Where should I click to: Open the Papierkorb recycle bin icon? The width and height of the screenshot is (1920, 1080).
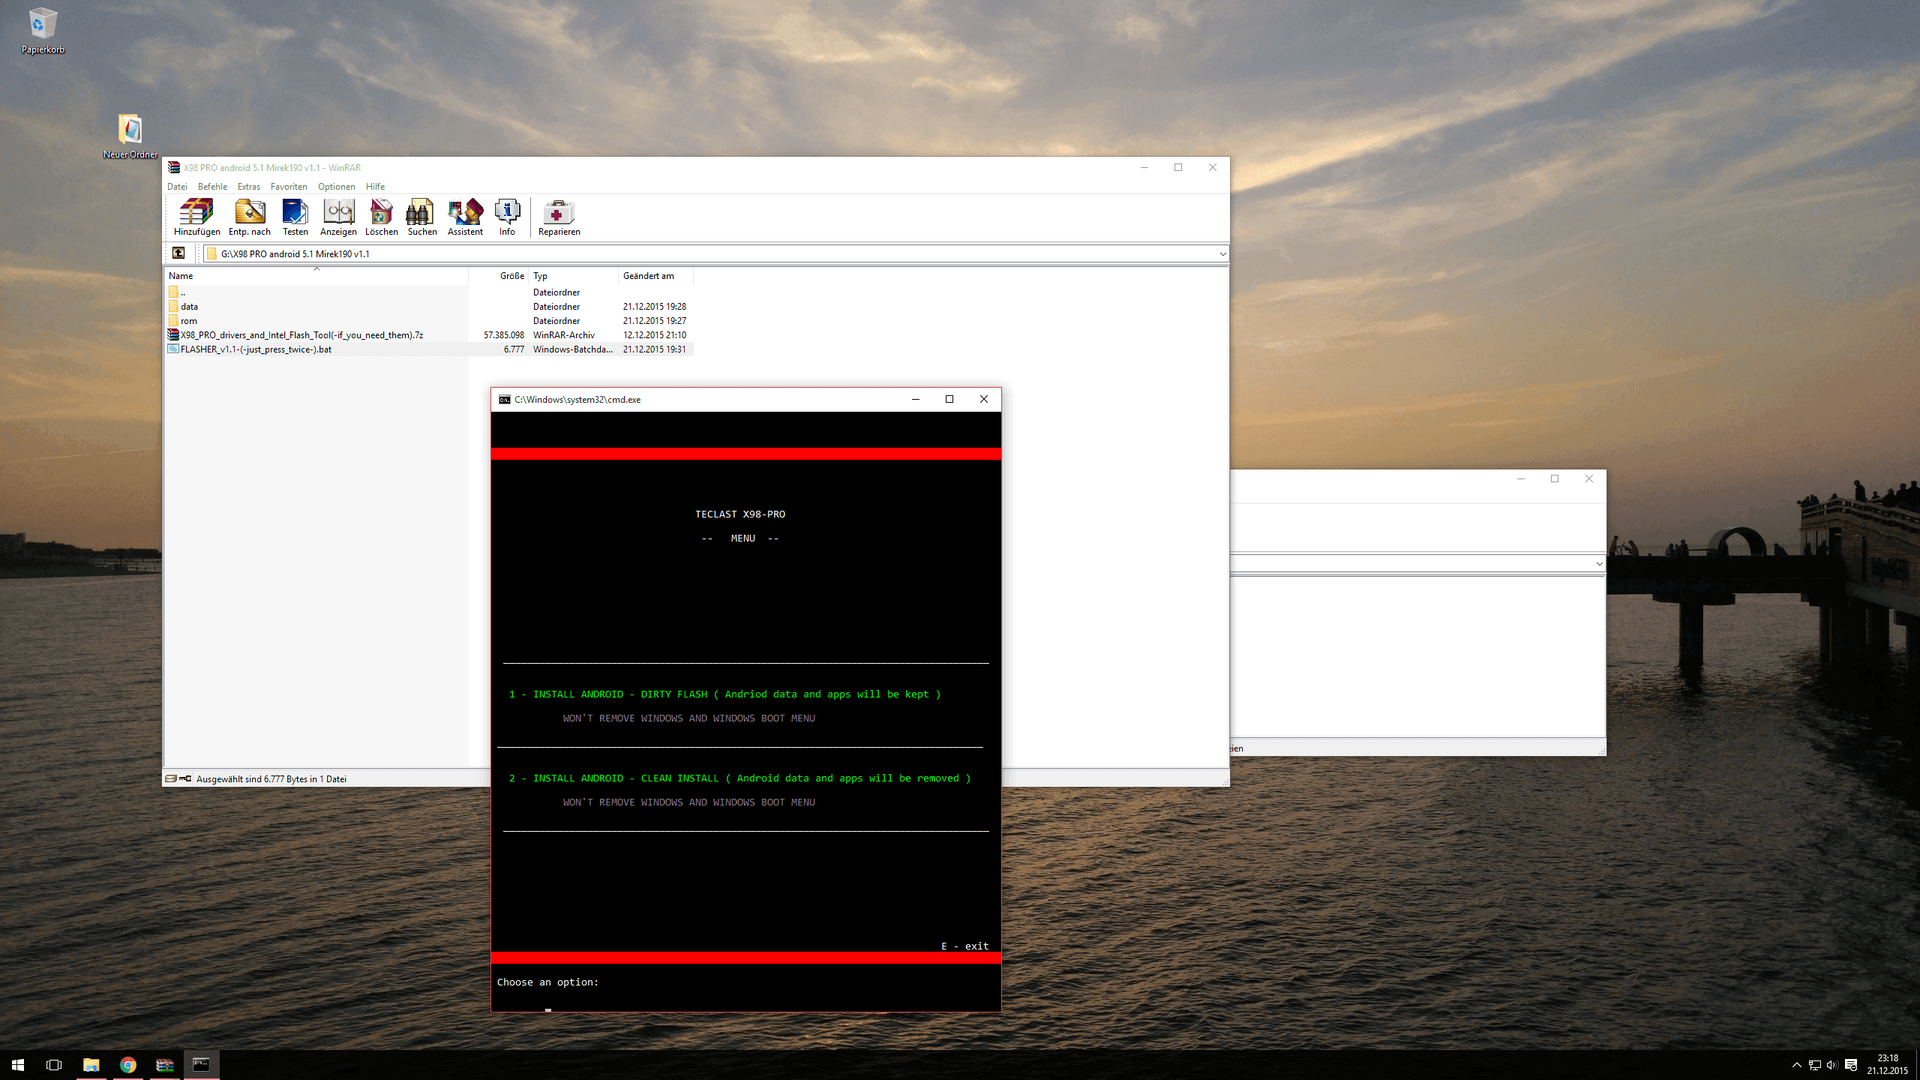click(x=43, y=30)
